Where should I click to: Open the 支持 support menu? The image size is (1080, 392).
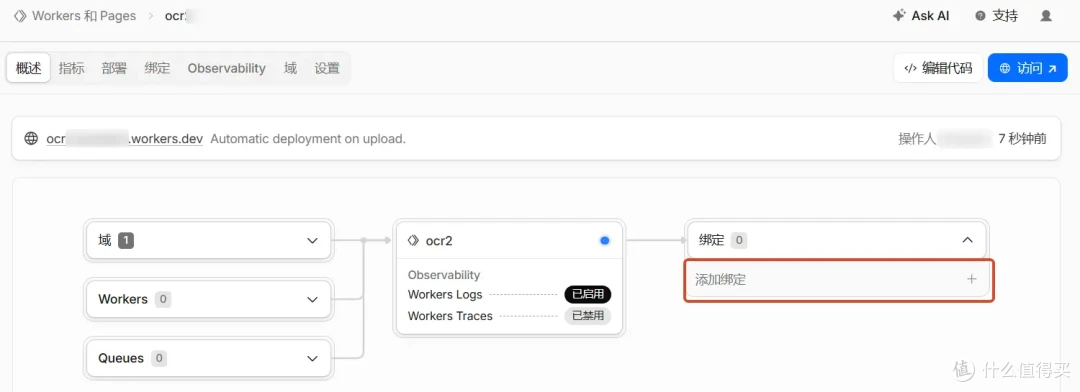click(997, 16)
